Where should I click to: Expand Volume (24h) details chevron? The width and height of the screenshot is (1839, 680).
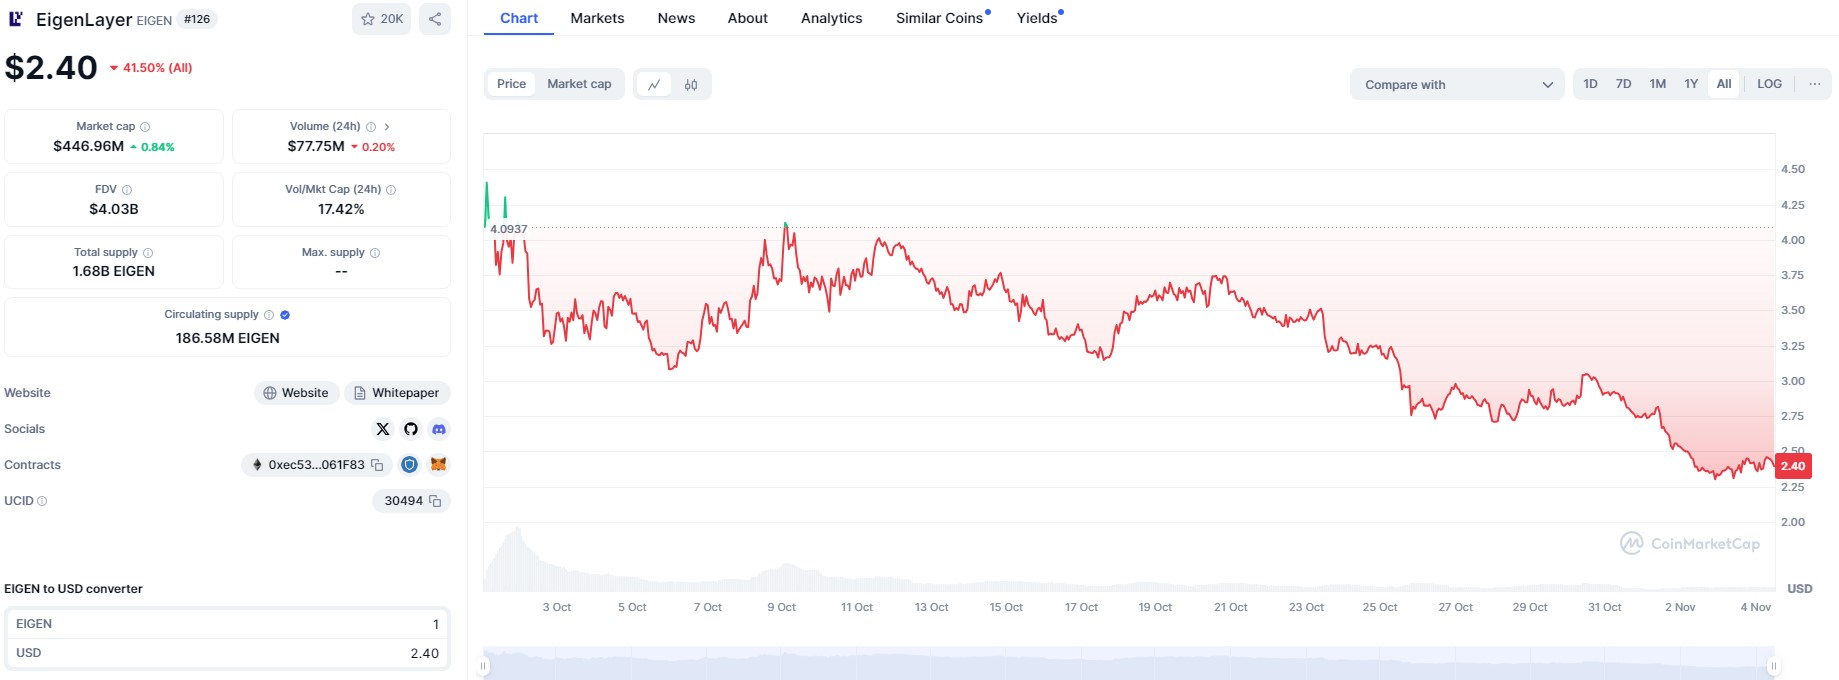click(387, 127)
